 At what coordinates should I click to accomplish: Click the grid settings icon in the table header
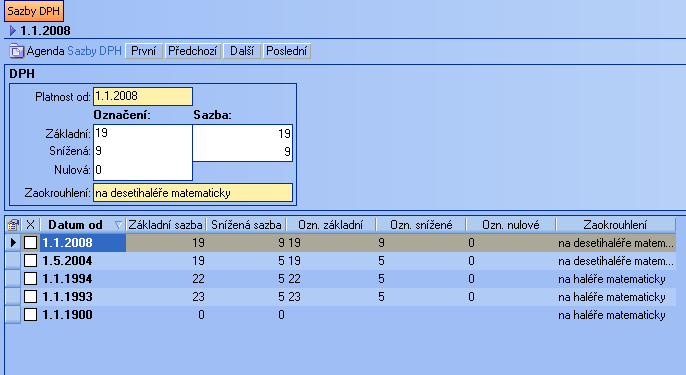coord(13,225)
